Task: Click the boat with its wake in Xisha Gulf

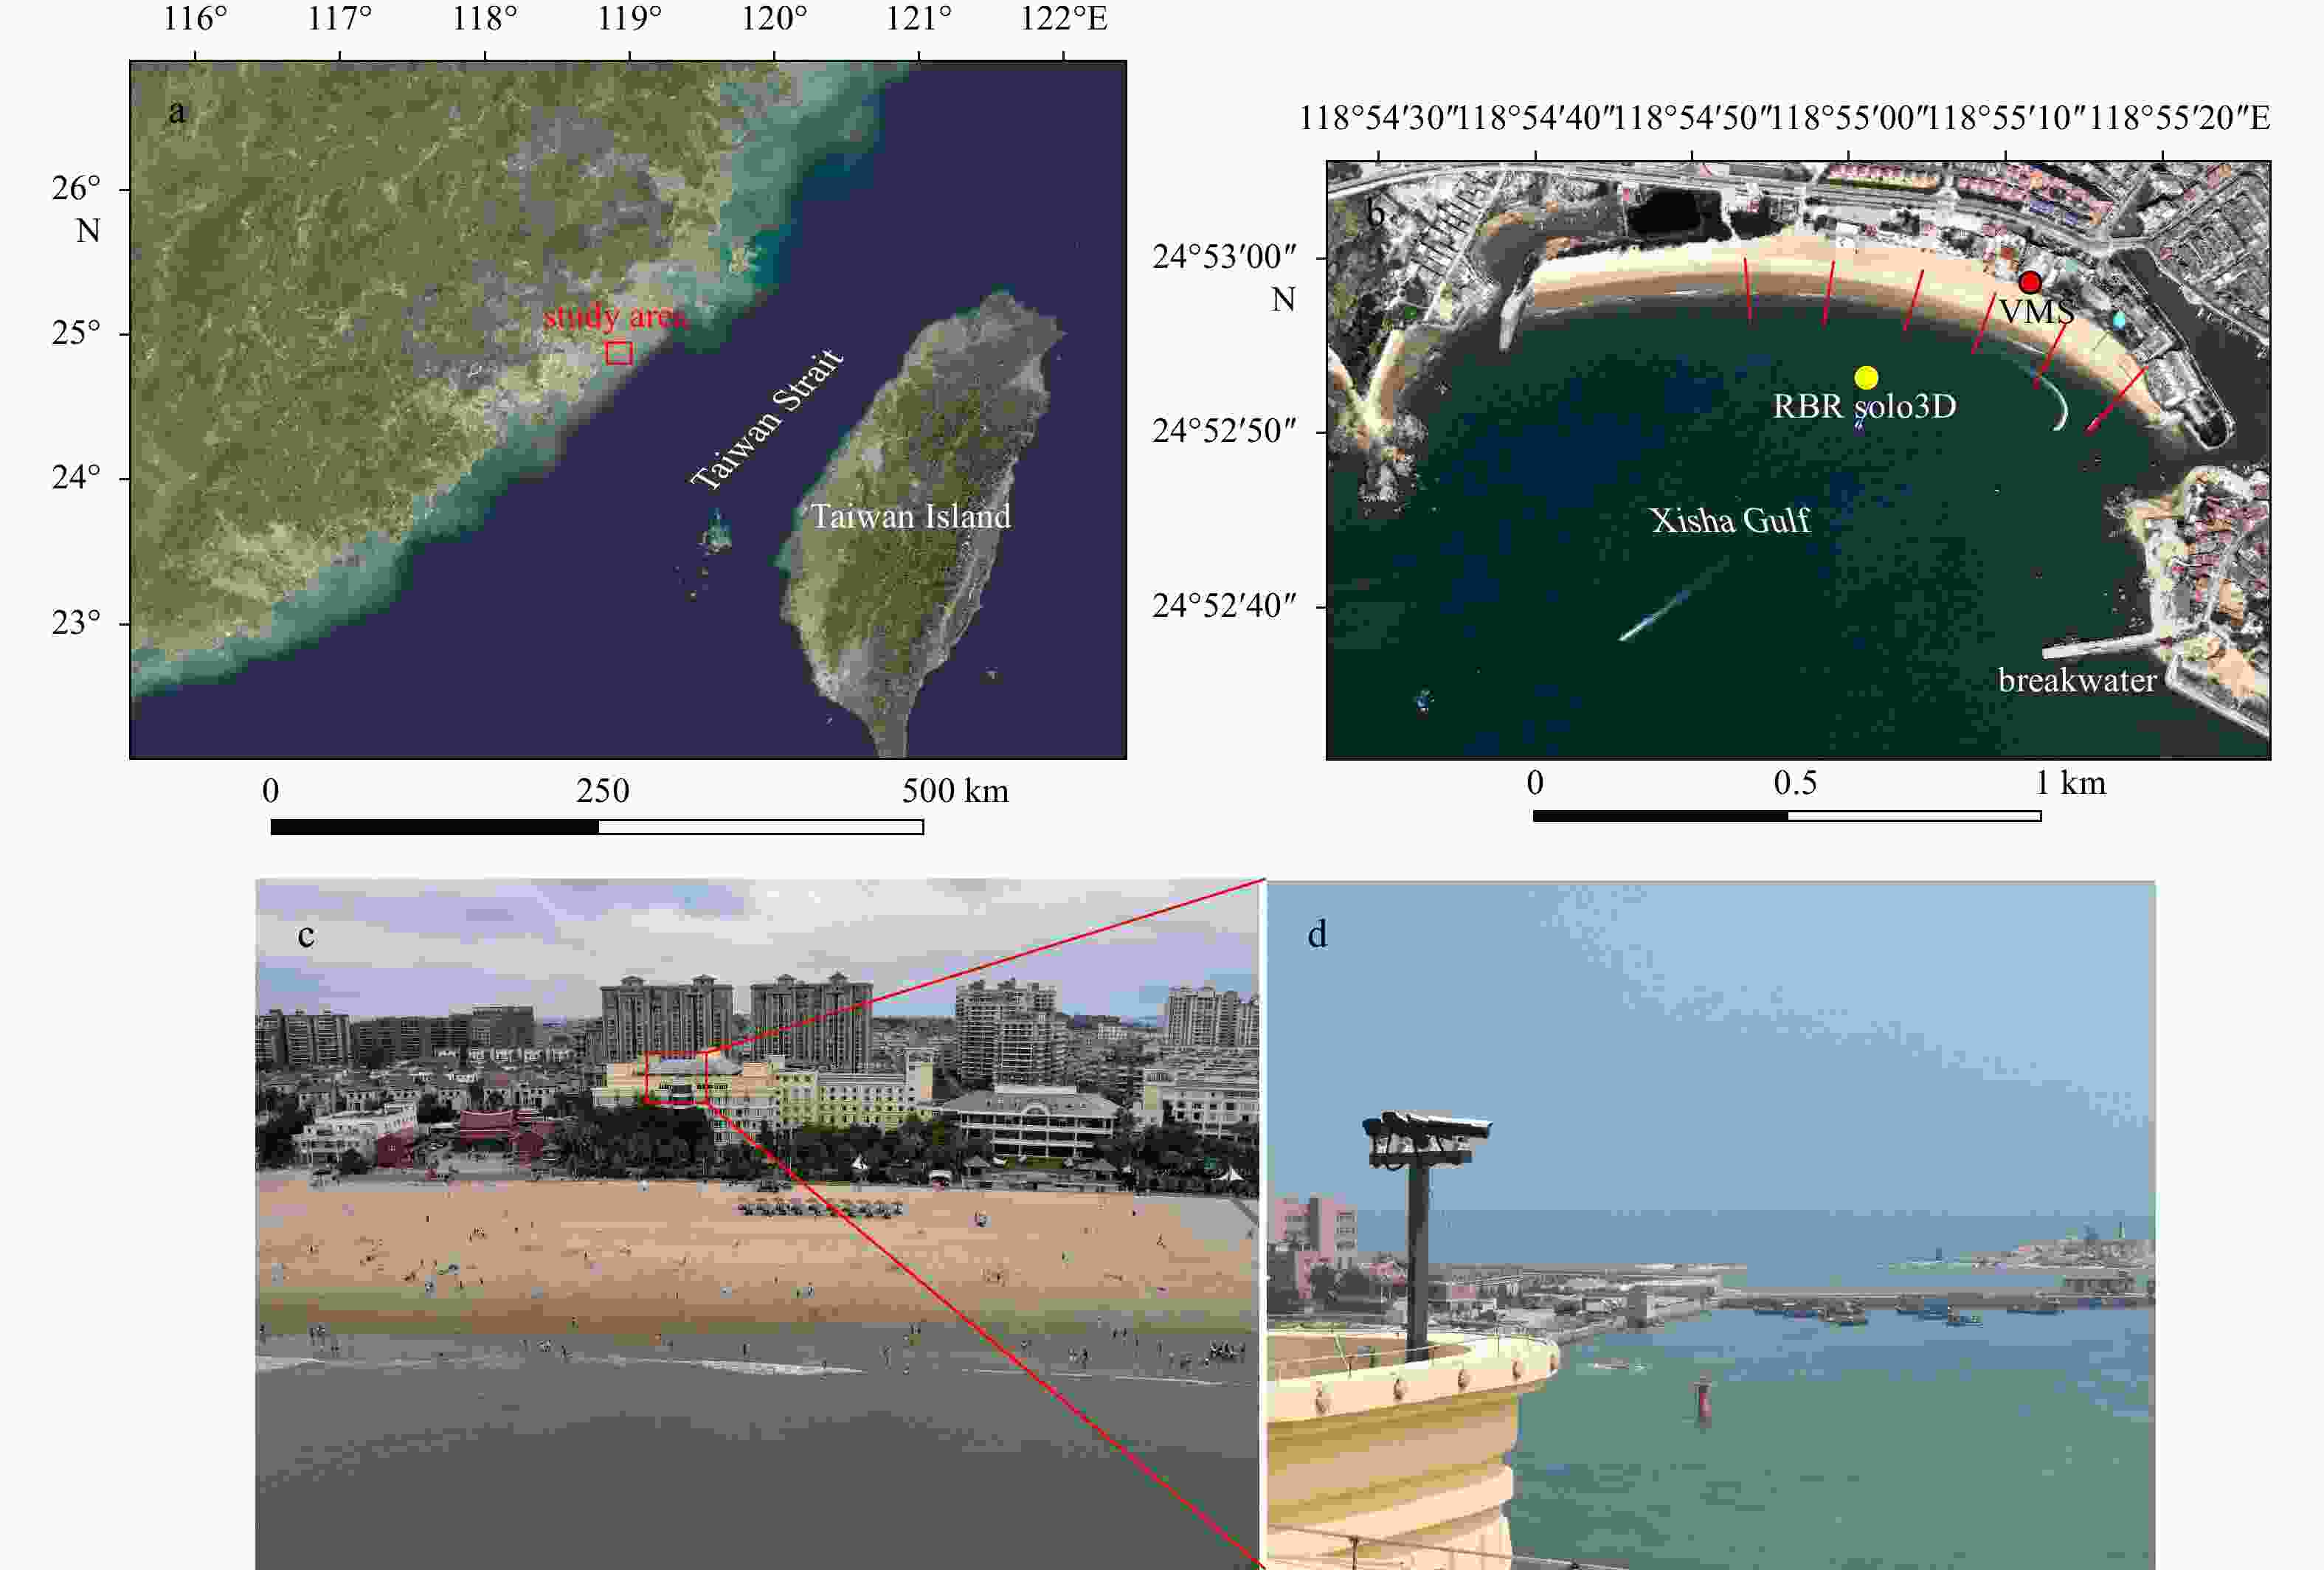Action: click(x=1655, y=615)
